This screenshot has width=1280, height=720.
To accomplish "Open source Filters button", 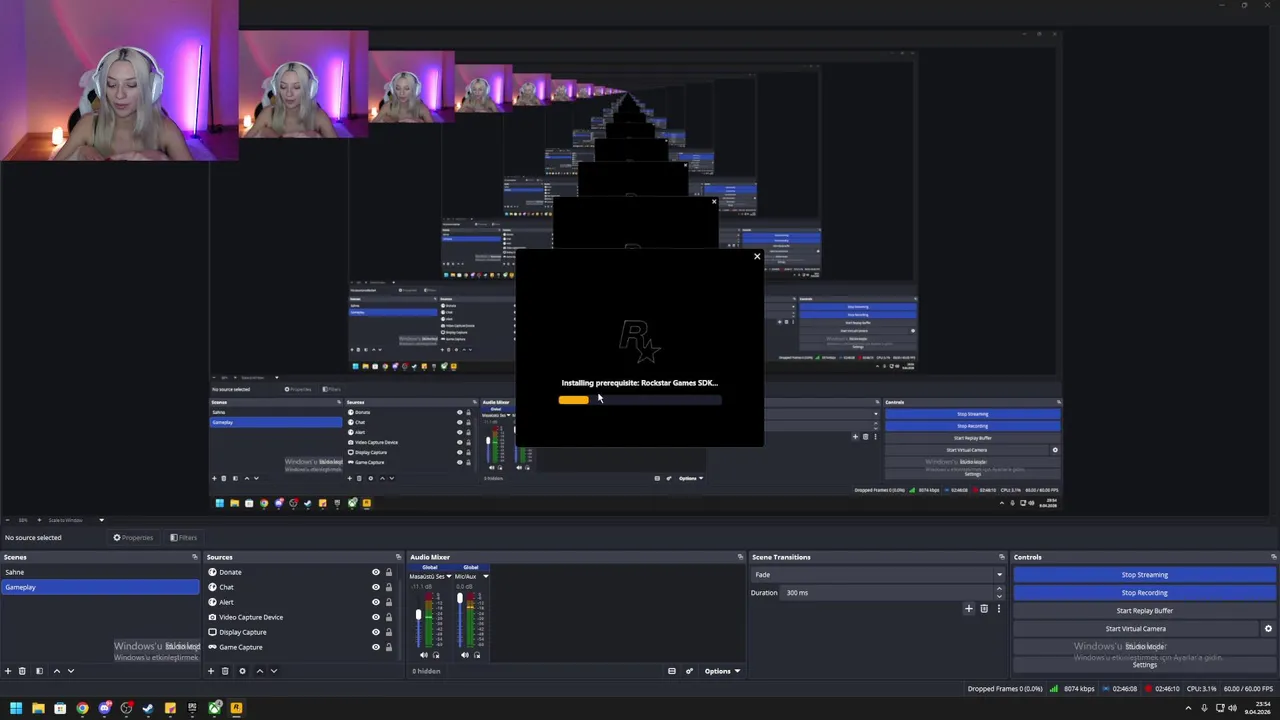I will pyautogui.click(x=183, y=538).
